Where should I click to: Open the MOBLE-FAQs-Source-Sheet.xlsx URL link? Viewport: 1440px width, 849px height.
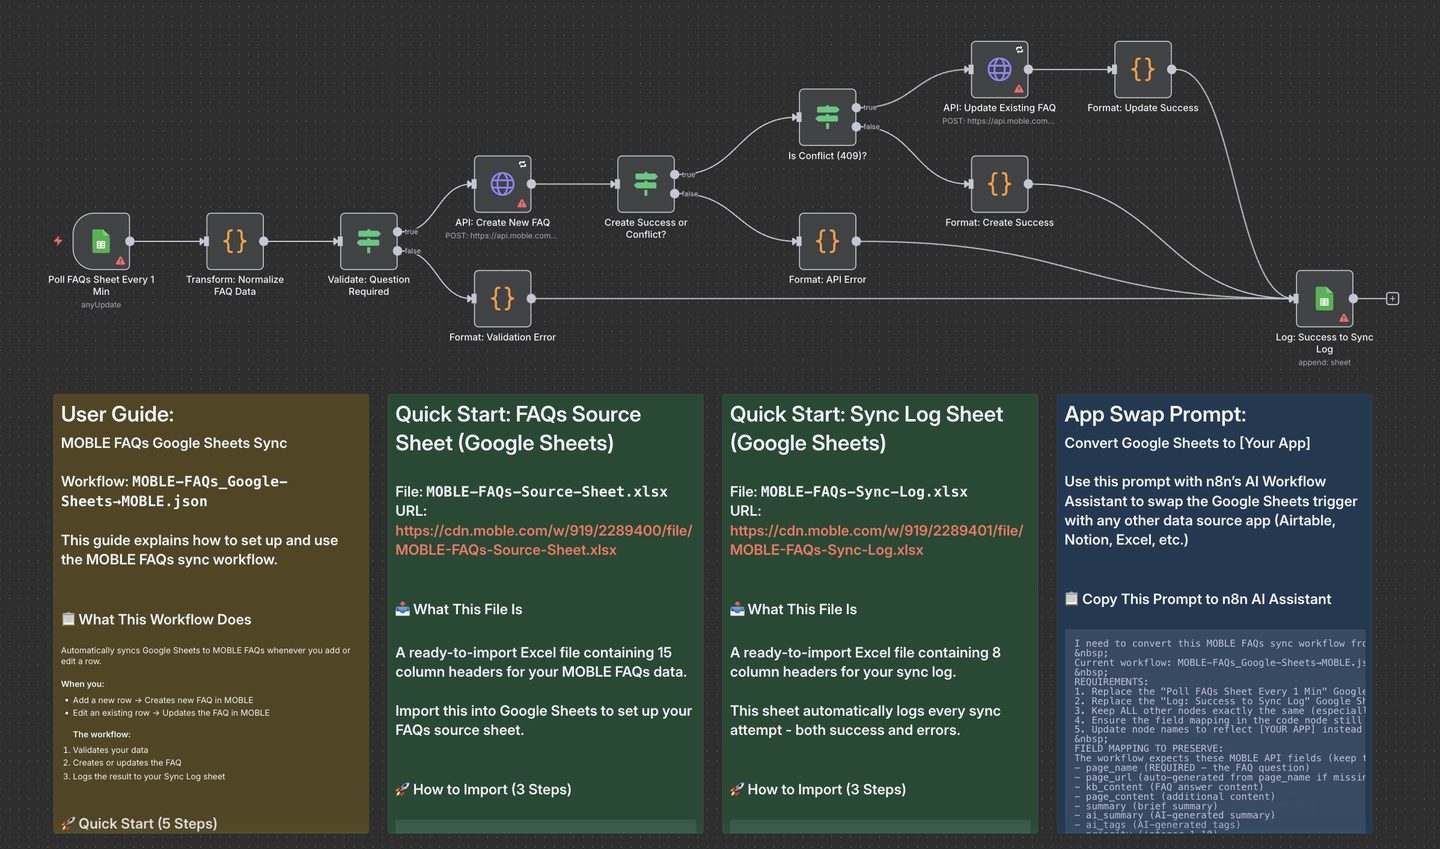[543, 540]
